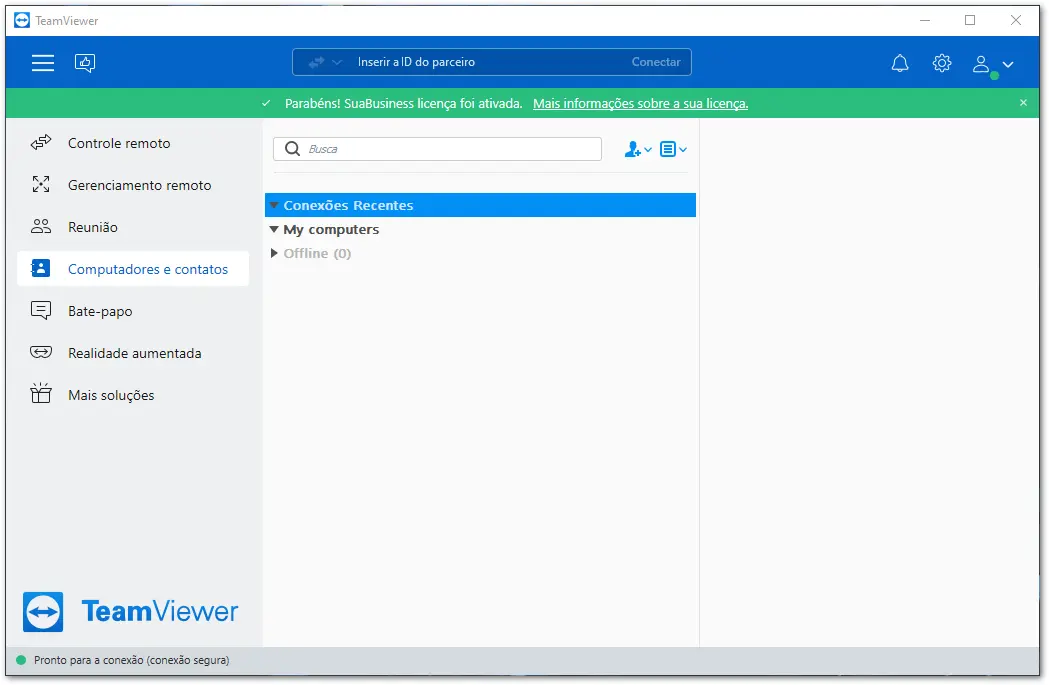Screen dimensions: 1049x685
Task: Expand the account menu chevron
Action: (x=1008, y=64)
